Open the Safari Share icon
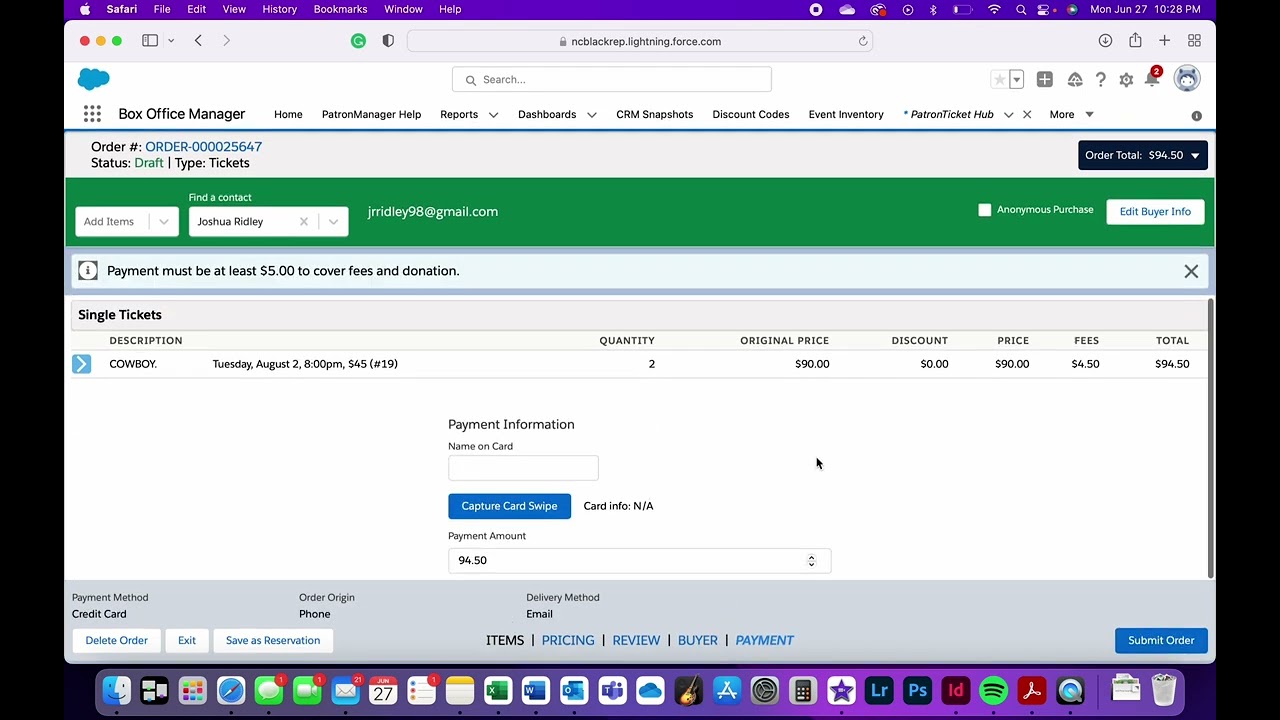The height and width of the screenshot is (720, 1280). pyautogui.click(x=1135, y=41)
